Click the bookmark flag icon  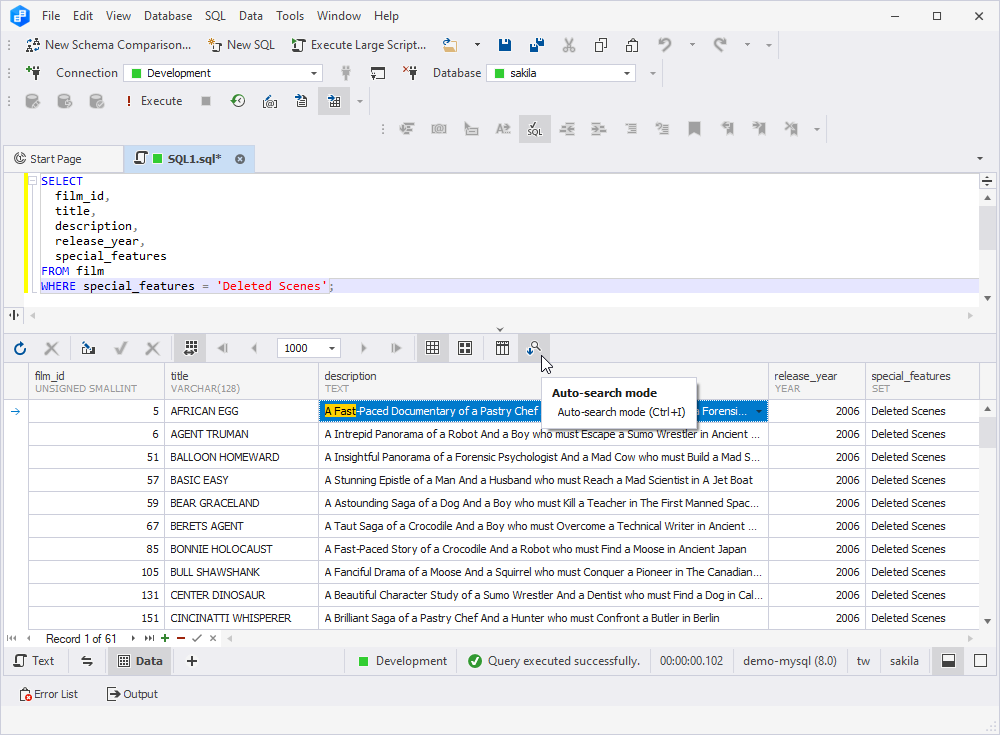point(695,129)
